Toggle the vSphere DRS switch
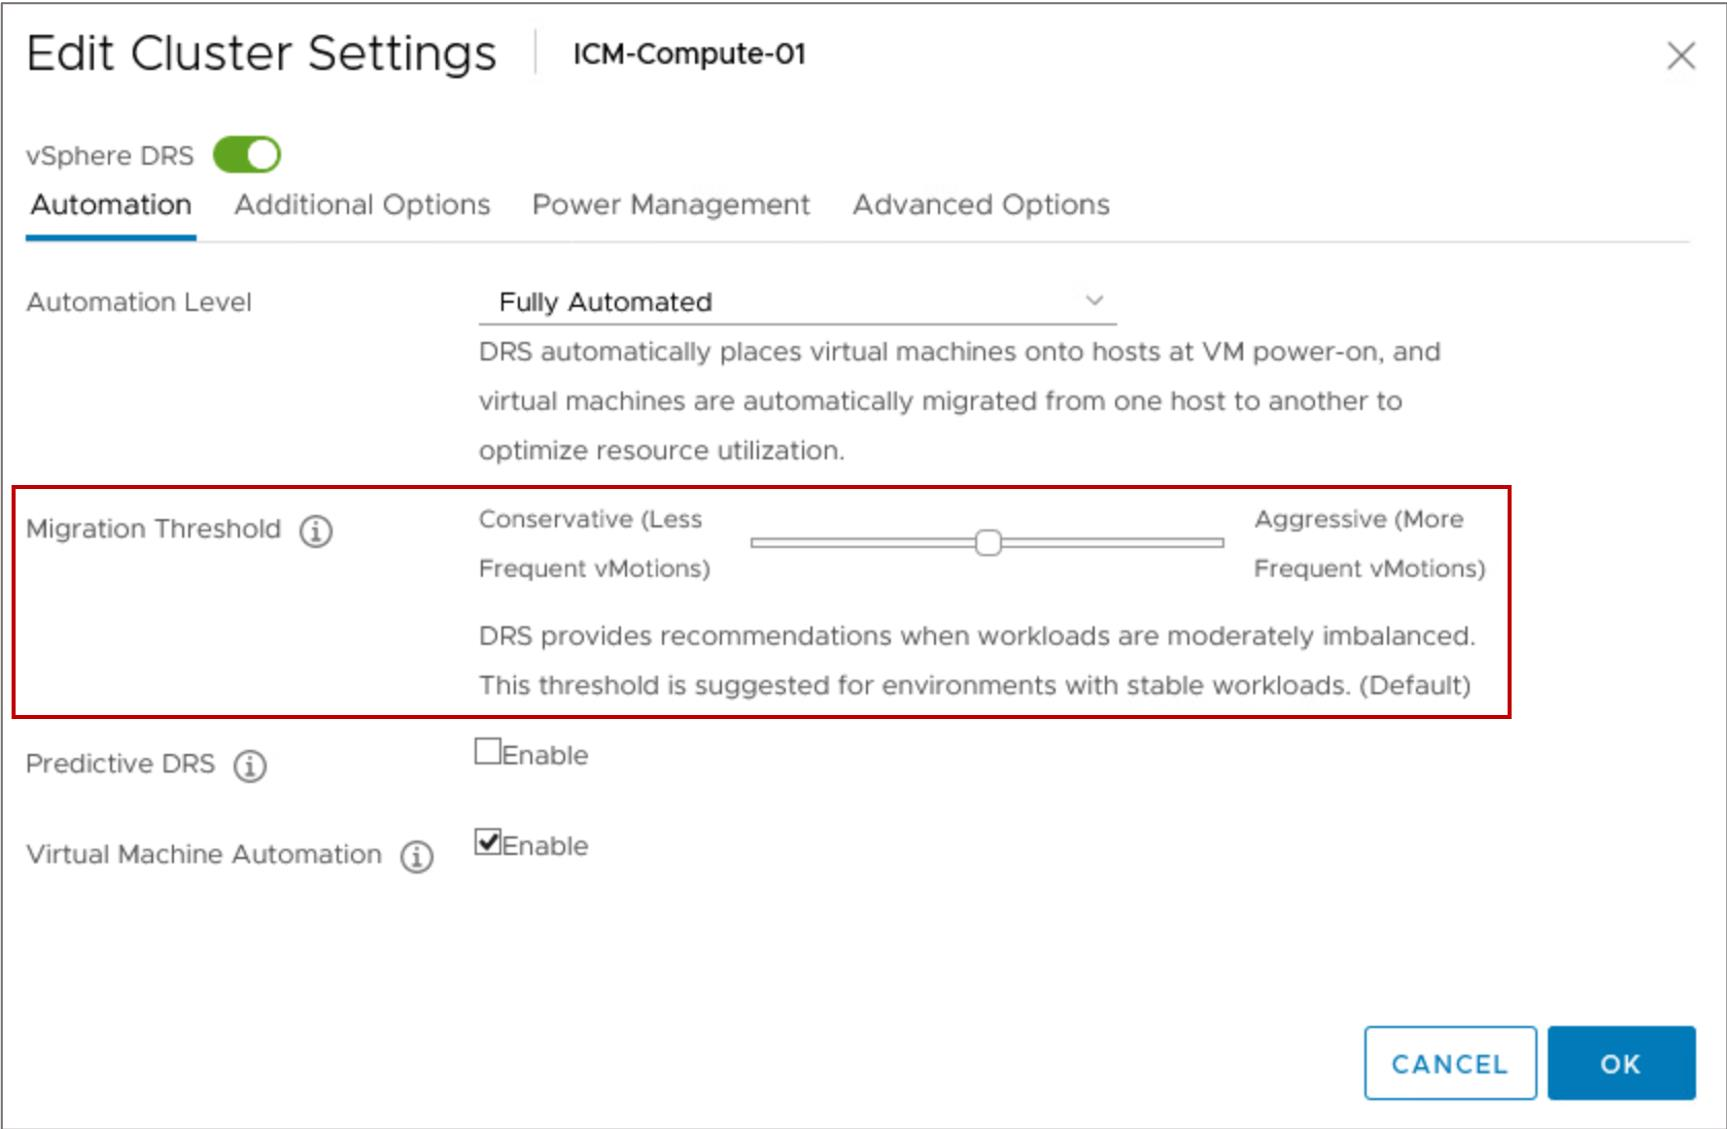Viewport: 1727px width, 1129px height. pyautogui.click(x=246, y=155)
